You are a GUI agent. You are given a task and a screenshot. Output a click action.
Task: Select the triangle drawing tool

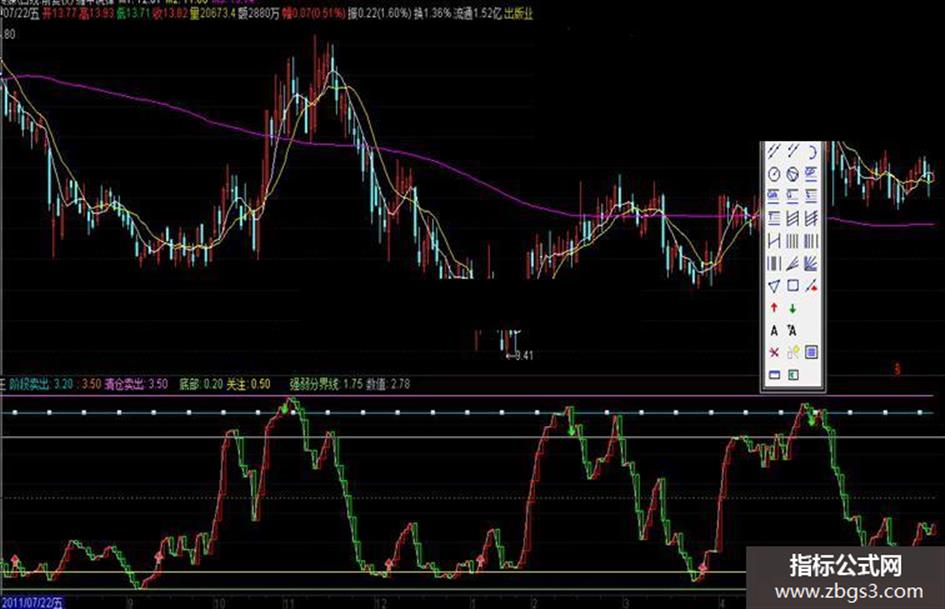click(774, 286)
